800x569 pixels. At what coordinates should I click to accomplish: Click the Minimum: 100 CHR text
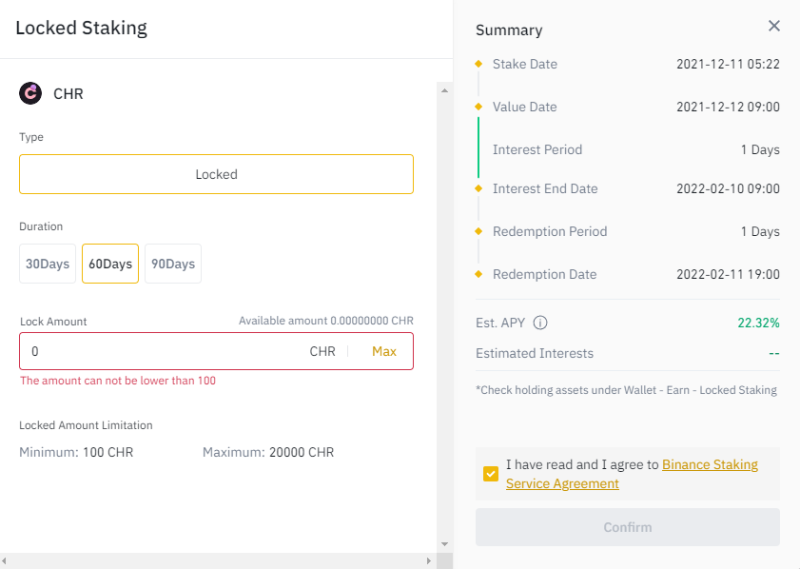[x=76, y=453]
